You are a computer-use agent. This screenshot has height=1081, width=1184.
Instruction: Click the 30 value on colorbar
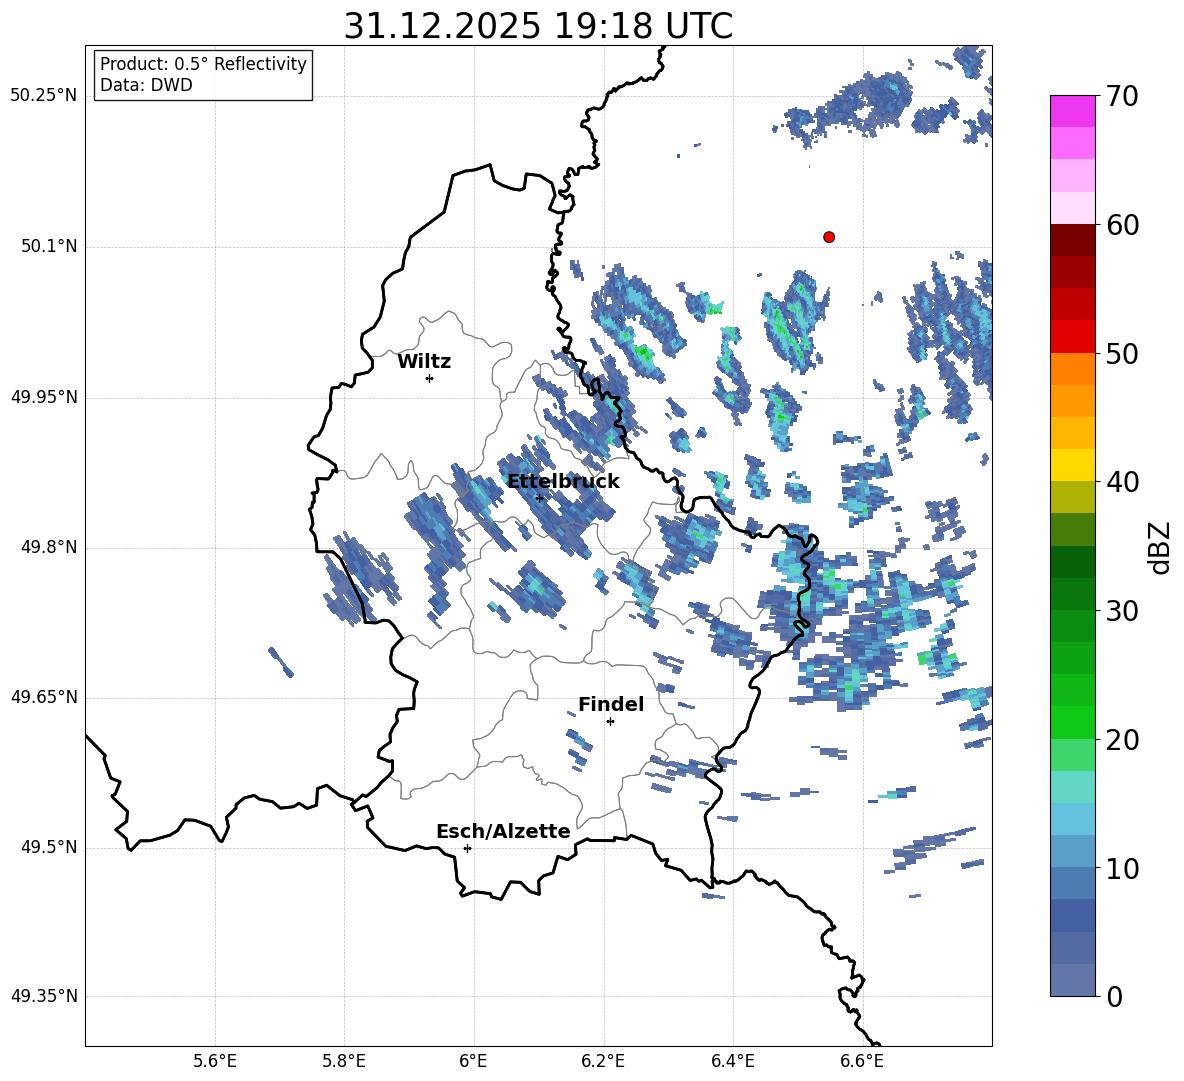tap(1122, 611)
